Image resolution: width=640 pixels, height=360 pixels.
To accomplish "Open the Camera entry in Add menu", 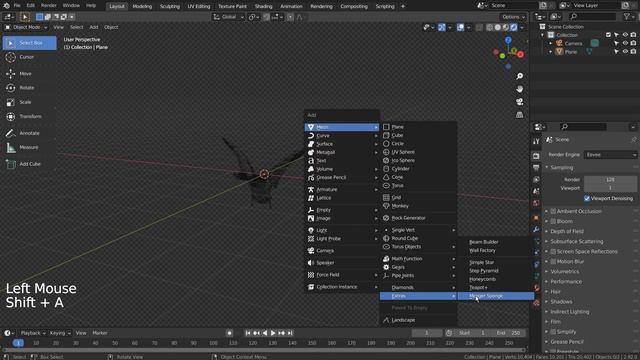I will 342,251.
